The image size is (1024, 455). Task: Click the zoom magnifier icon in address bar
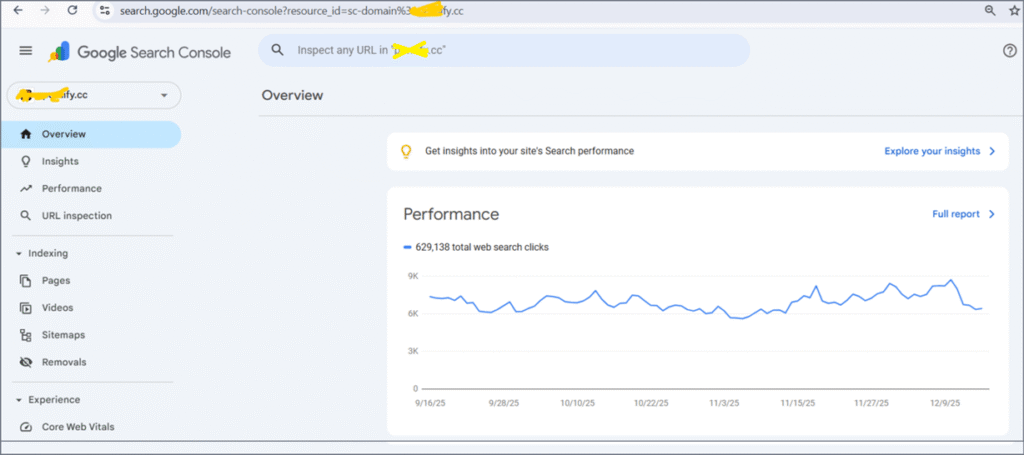[x=990, y=10]
